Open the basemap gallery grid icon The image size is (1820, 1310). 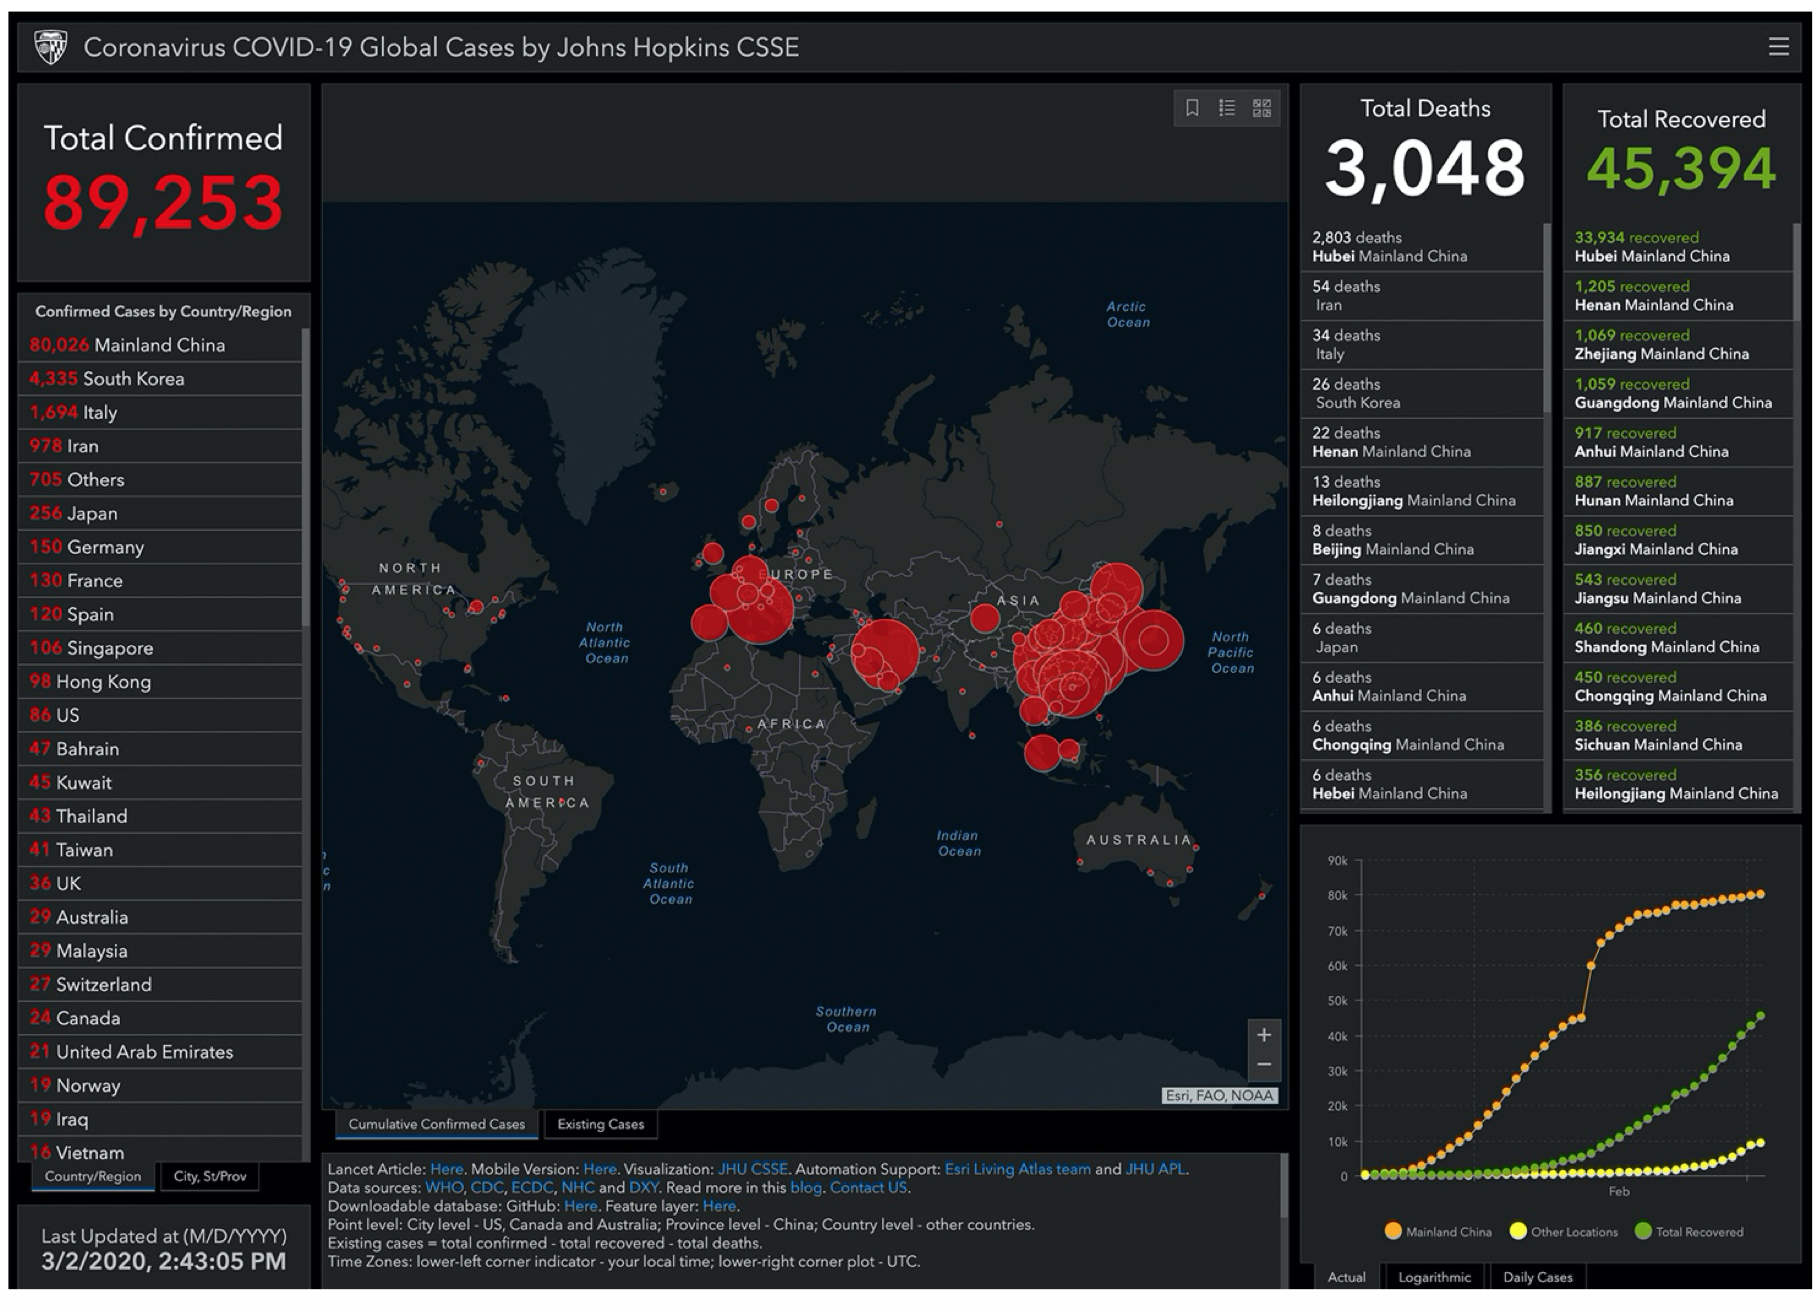(x=1262, y=108)
